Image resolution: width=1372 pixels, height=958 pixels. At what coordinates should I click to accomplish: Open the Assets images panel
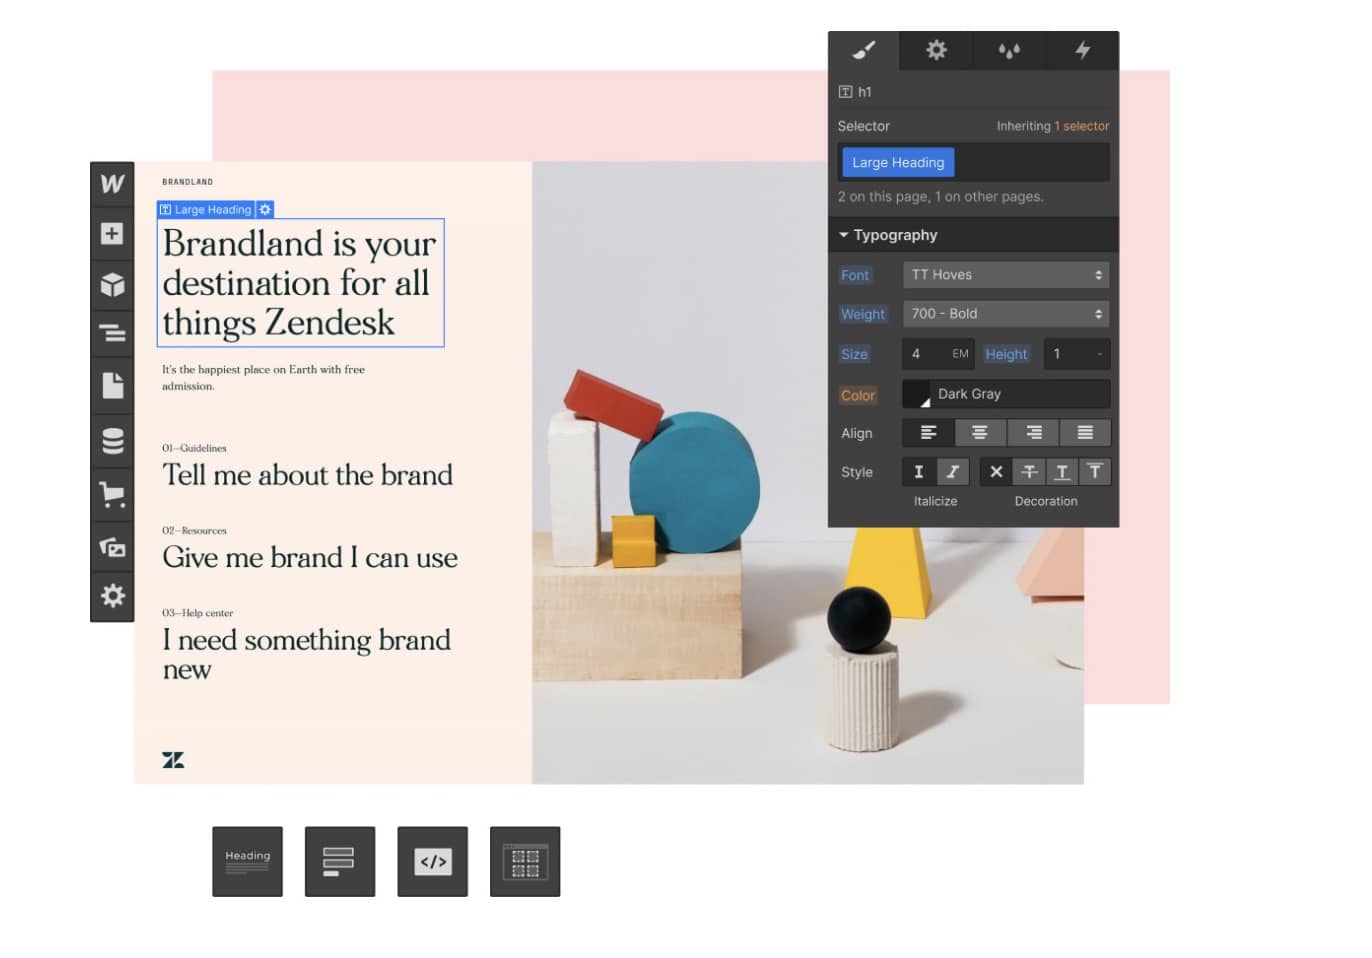[x=112, y=547]
